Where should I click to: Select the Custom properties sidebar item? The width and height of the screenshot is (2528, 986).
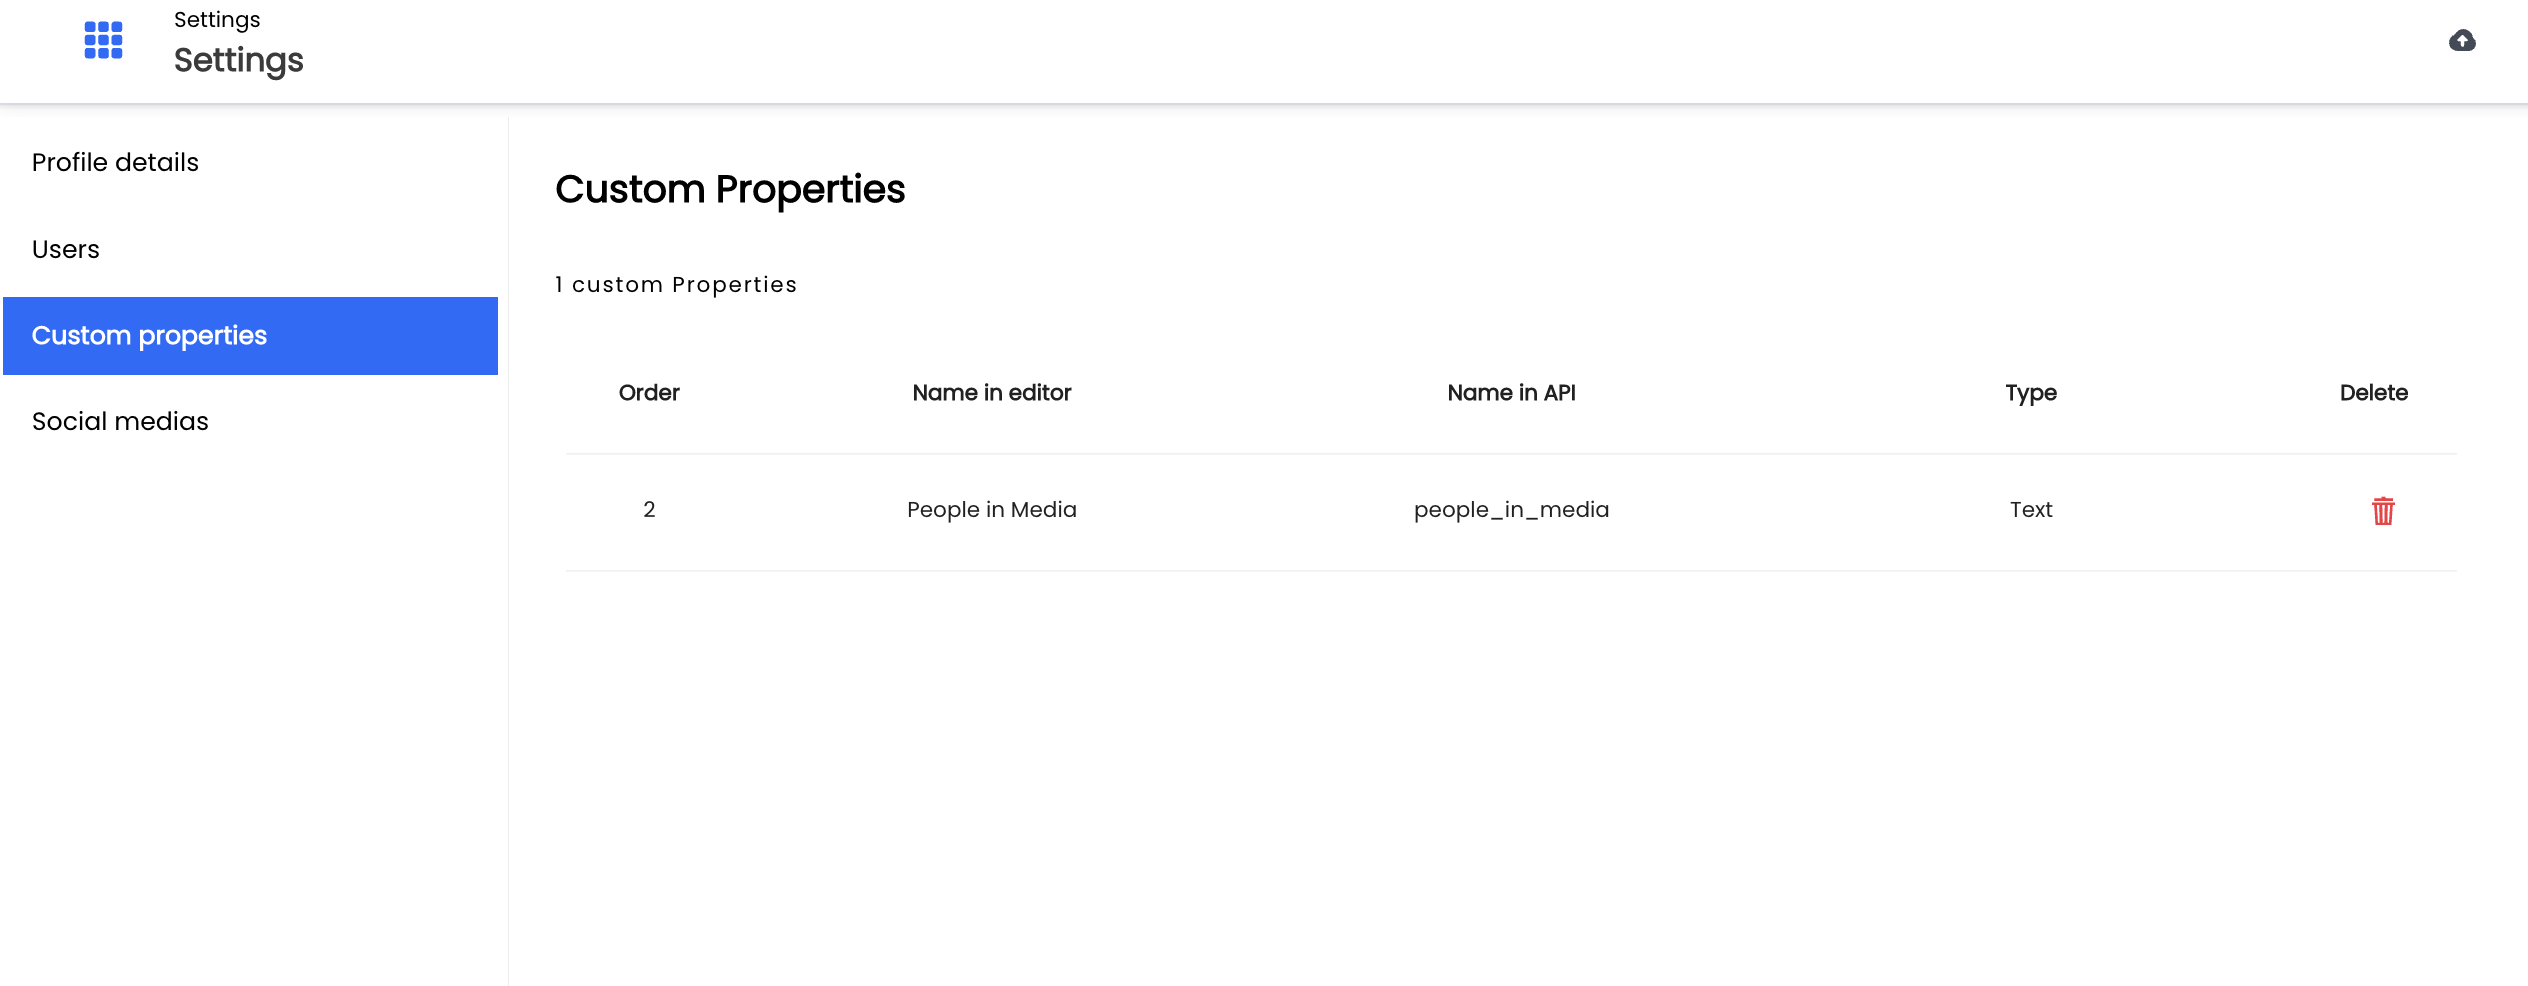250,336
